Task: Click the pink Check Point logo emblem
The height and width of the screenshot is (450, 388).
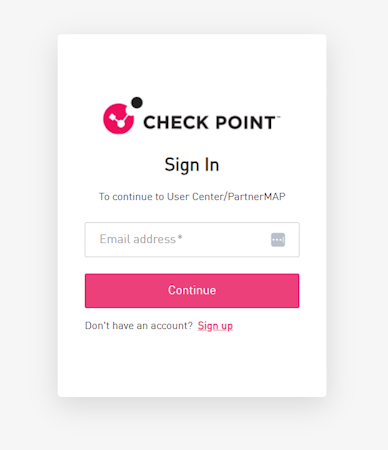Action: click(118, 119)
